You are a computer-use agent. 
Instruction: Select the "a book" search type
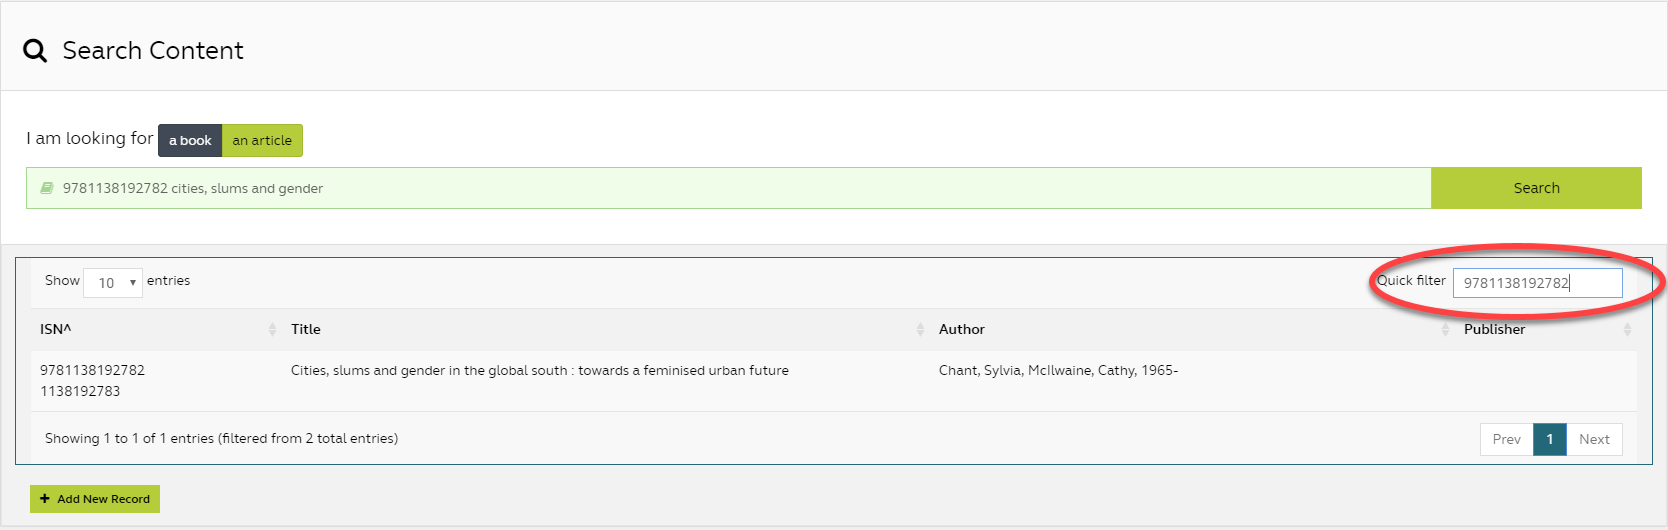[190, 141]
